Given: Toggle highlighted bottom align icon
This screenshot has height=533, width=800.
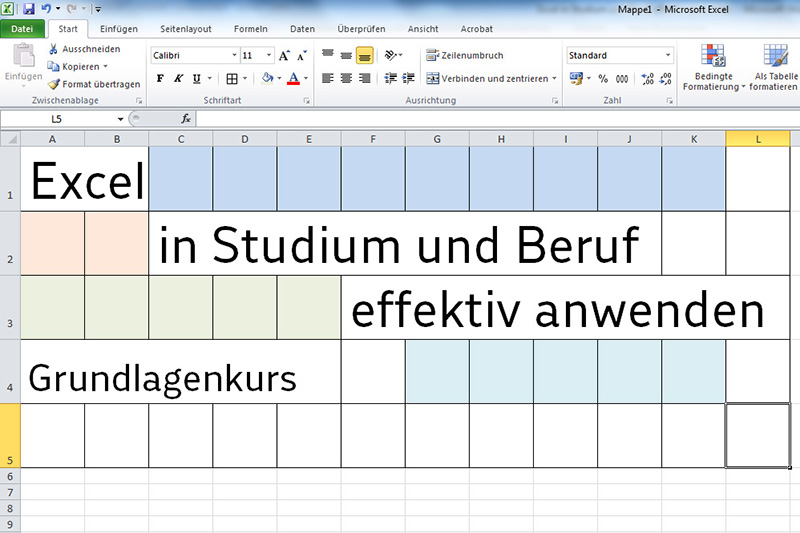Looking at the screenshot, I should click(x=365, y=55).
